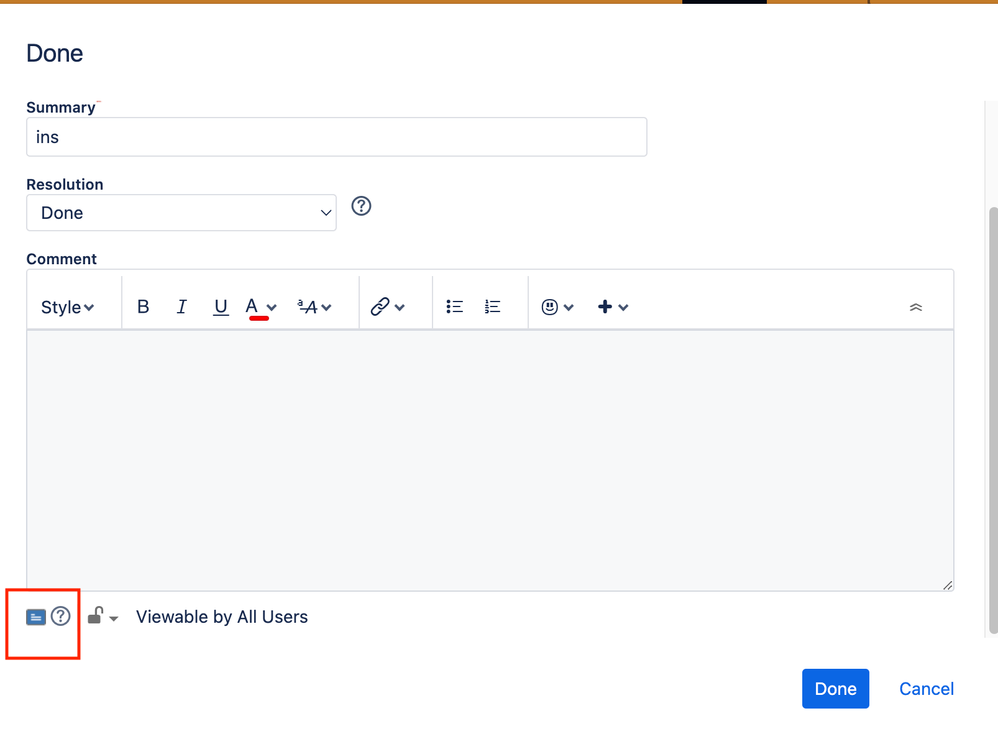The height and width of the screenshot is (741, 998).
Task: Create a bullet list in the comment
Action: click(455, 306)
